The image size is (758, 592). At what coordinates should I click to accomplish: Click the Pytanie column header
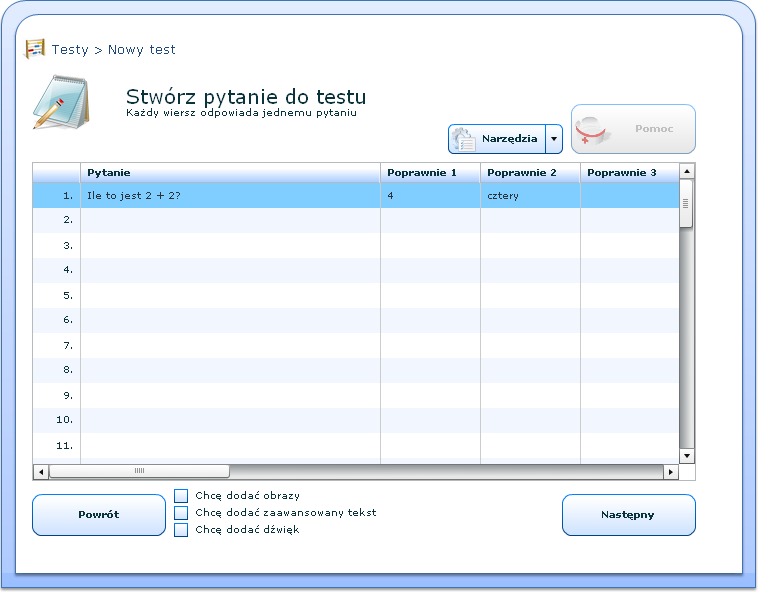coord(230,173)
